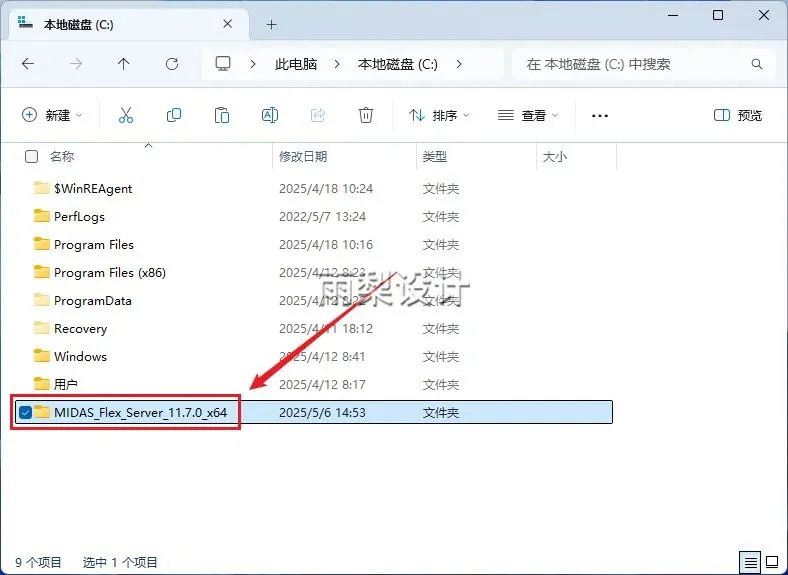This screenshot has height=575, width=788.
Task: Click the Delete trash can icon
Action: [366, 115]
